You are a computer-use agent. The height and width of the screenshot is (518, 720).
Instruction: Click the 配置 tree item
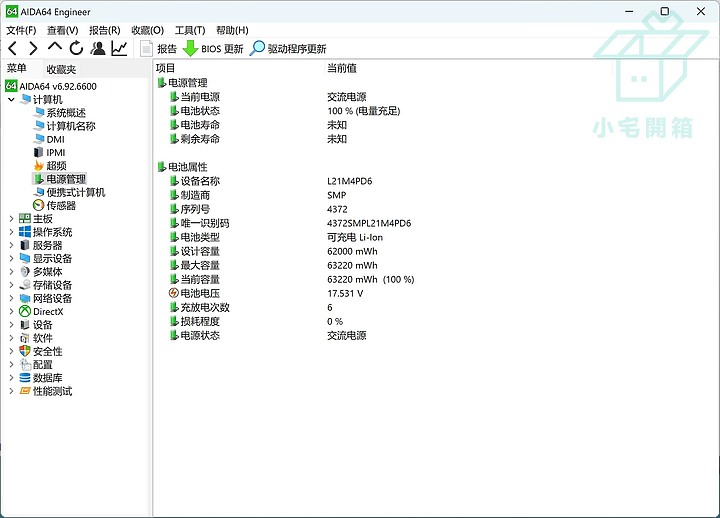(36, 365)
